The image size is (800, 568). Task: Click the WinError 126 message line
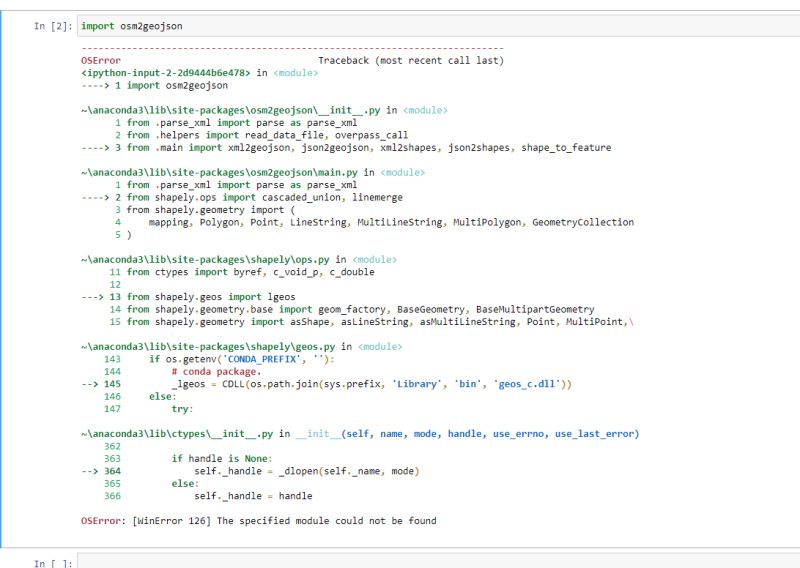[x=259, y=521]
